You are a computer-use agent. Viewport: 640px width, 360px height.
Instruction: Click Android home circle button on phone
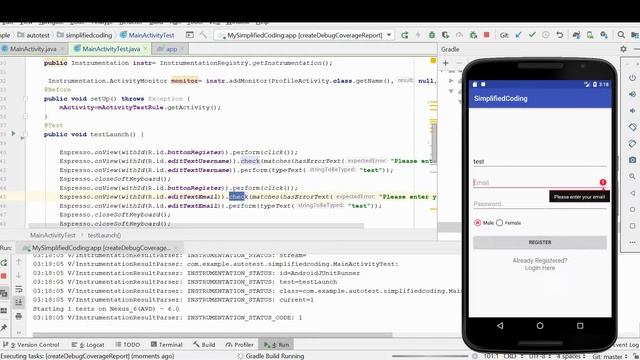540,326
